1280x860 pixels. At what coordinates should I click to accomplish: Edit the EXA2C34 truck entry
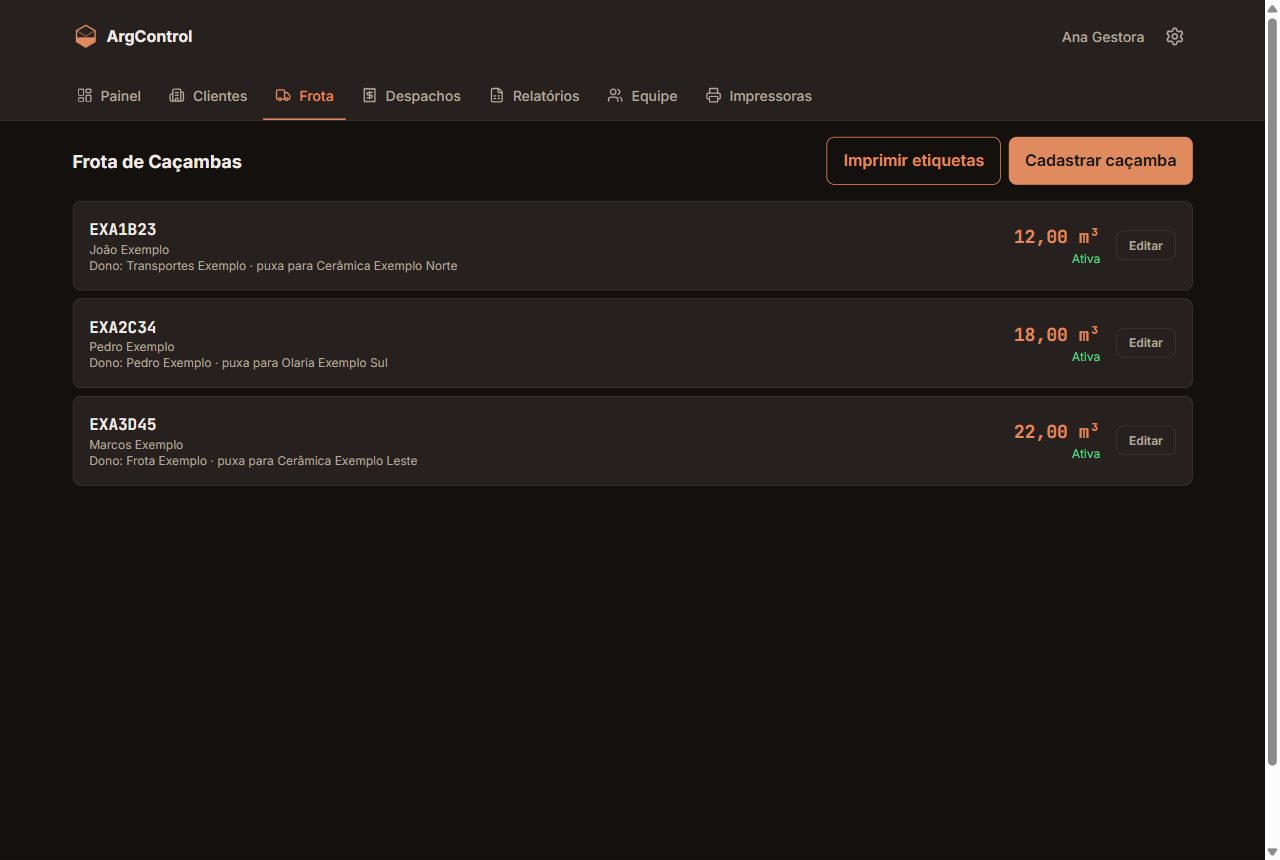click(1145, 343)
